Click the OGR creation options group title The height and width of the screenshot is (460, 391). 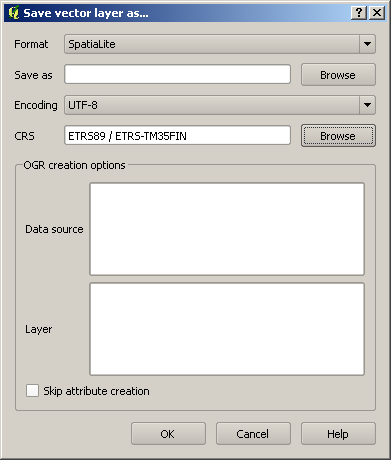pyautogui.click(x=74, y=165)
